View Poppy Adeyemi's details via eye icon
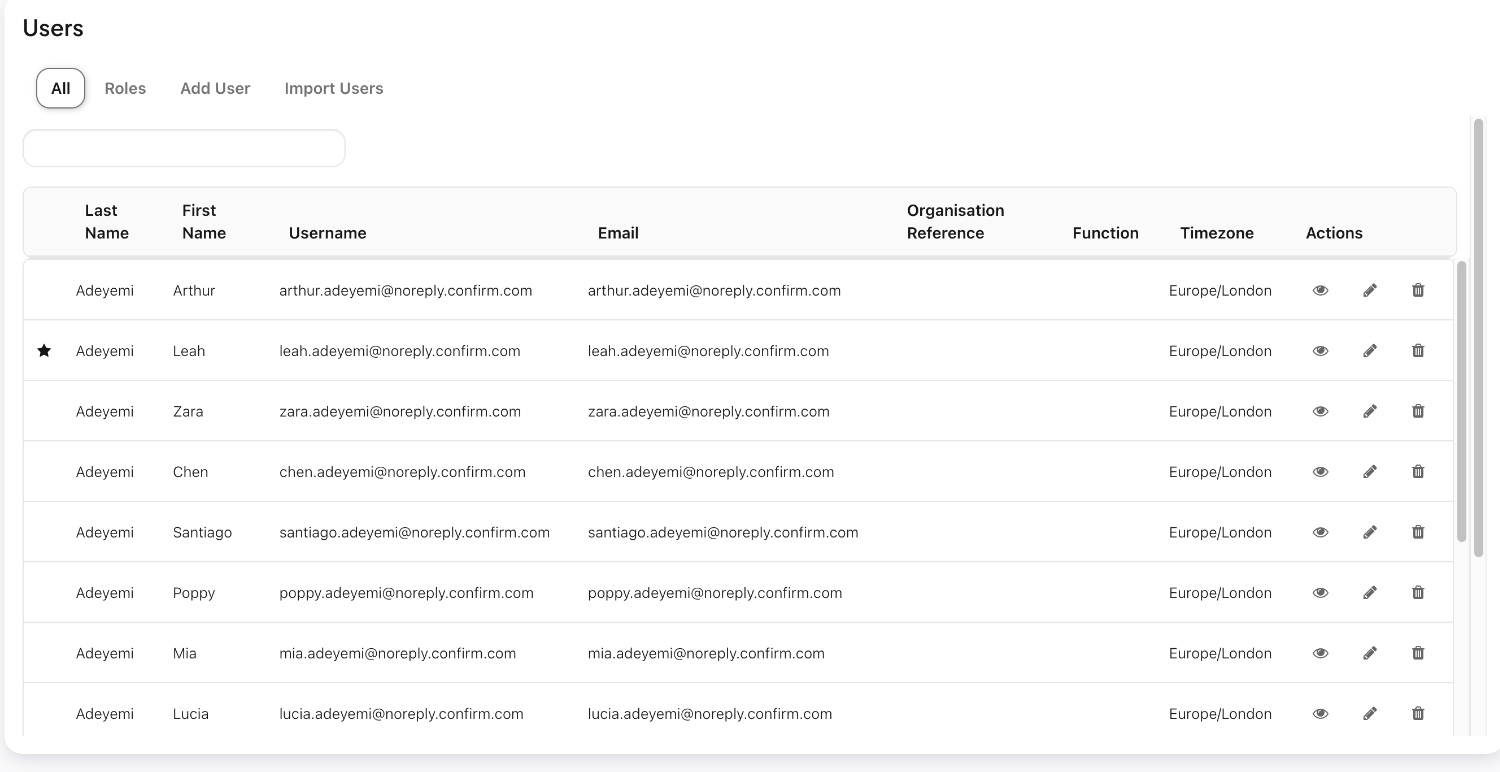Viewport: 1500px width, 772px height. pos(1320,593)
